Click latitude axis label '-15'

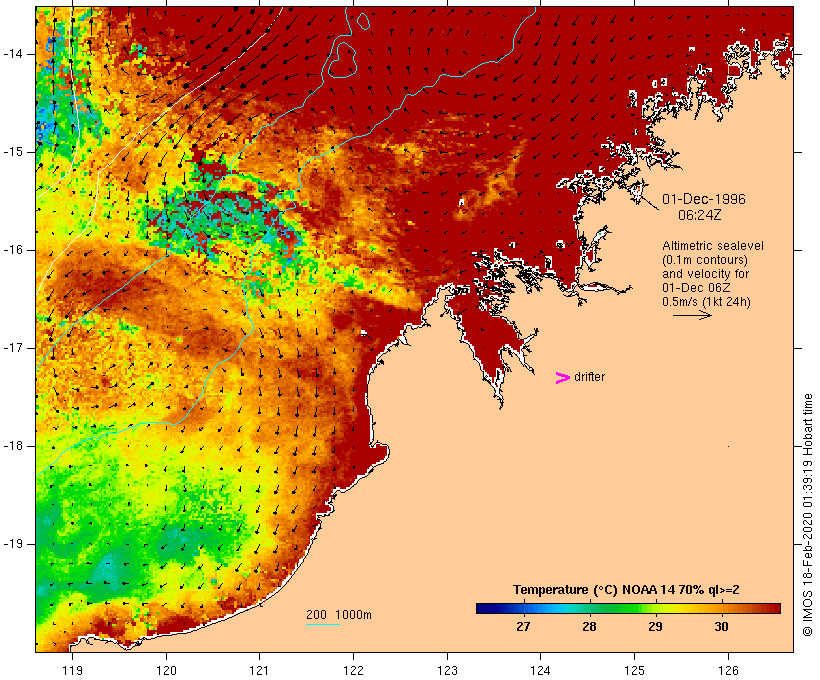[12, 152]
